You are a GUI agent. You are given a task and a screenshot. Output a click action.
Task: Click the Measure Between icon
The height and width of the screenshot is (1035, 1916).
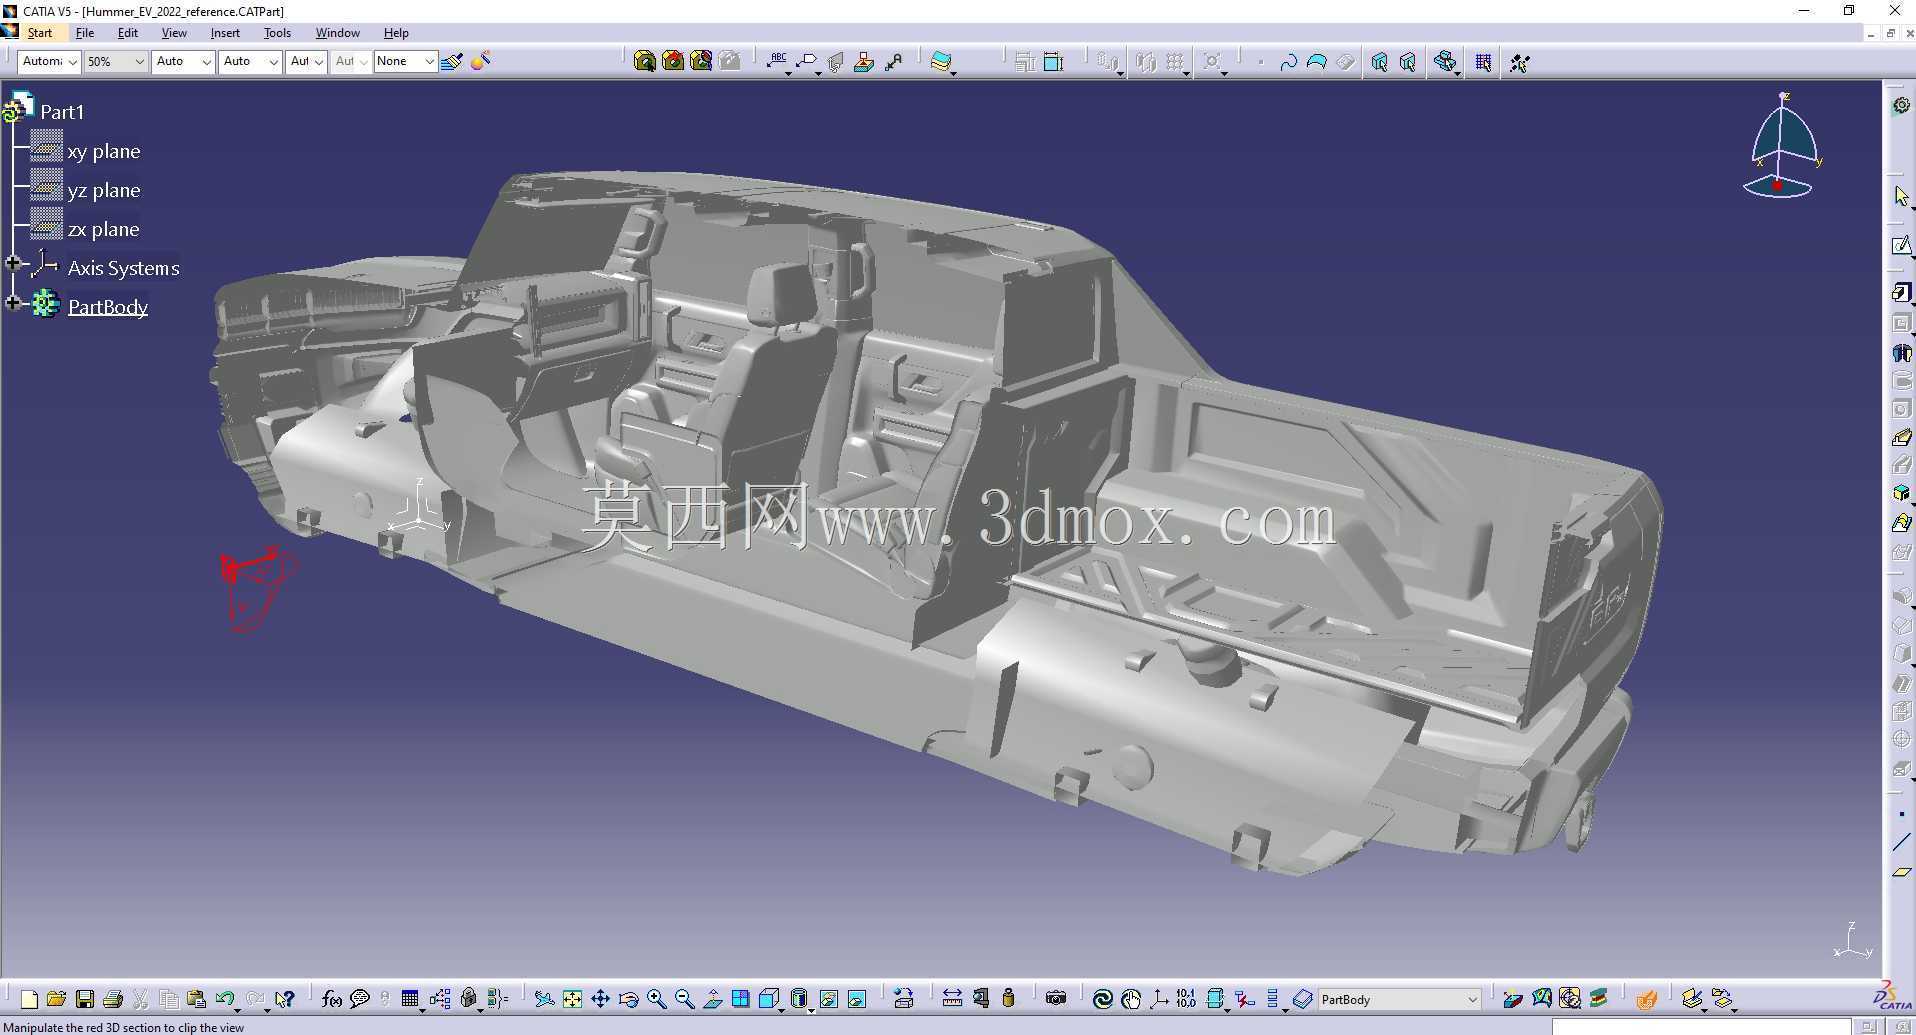tap(952, 999)
